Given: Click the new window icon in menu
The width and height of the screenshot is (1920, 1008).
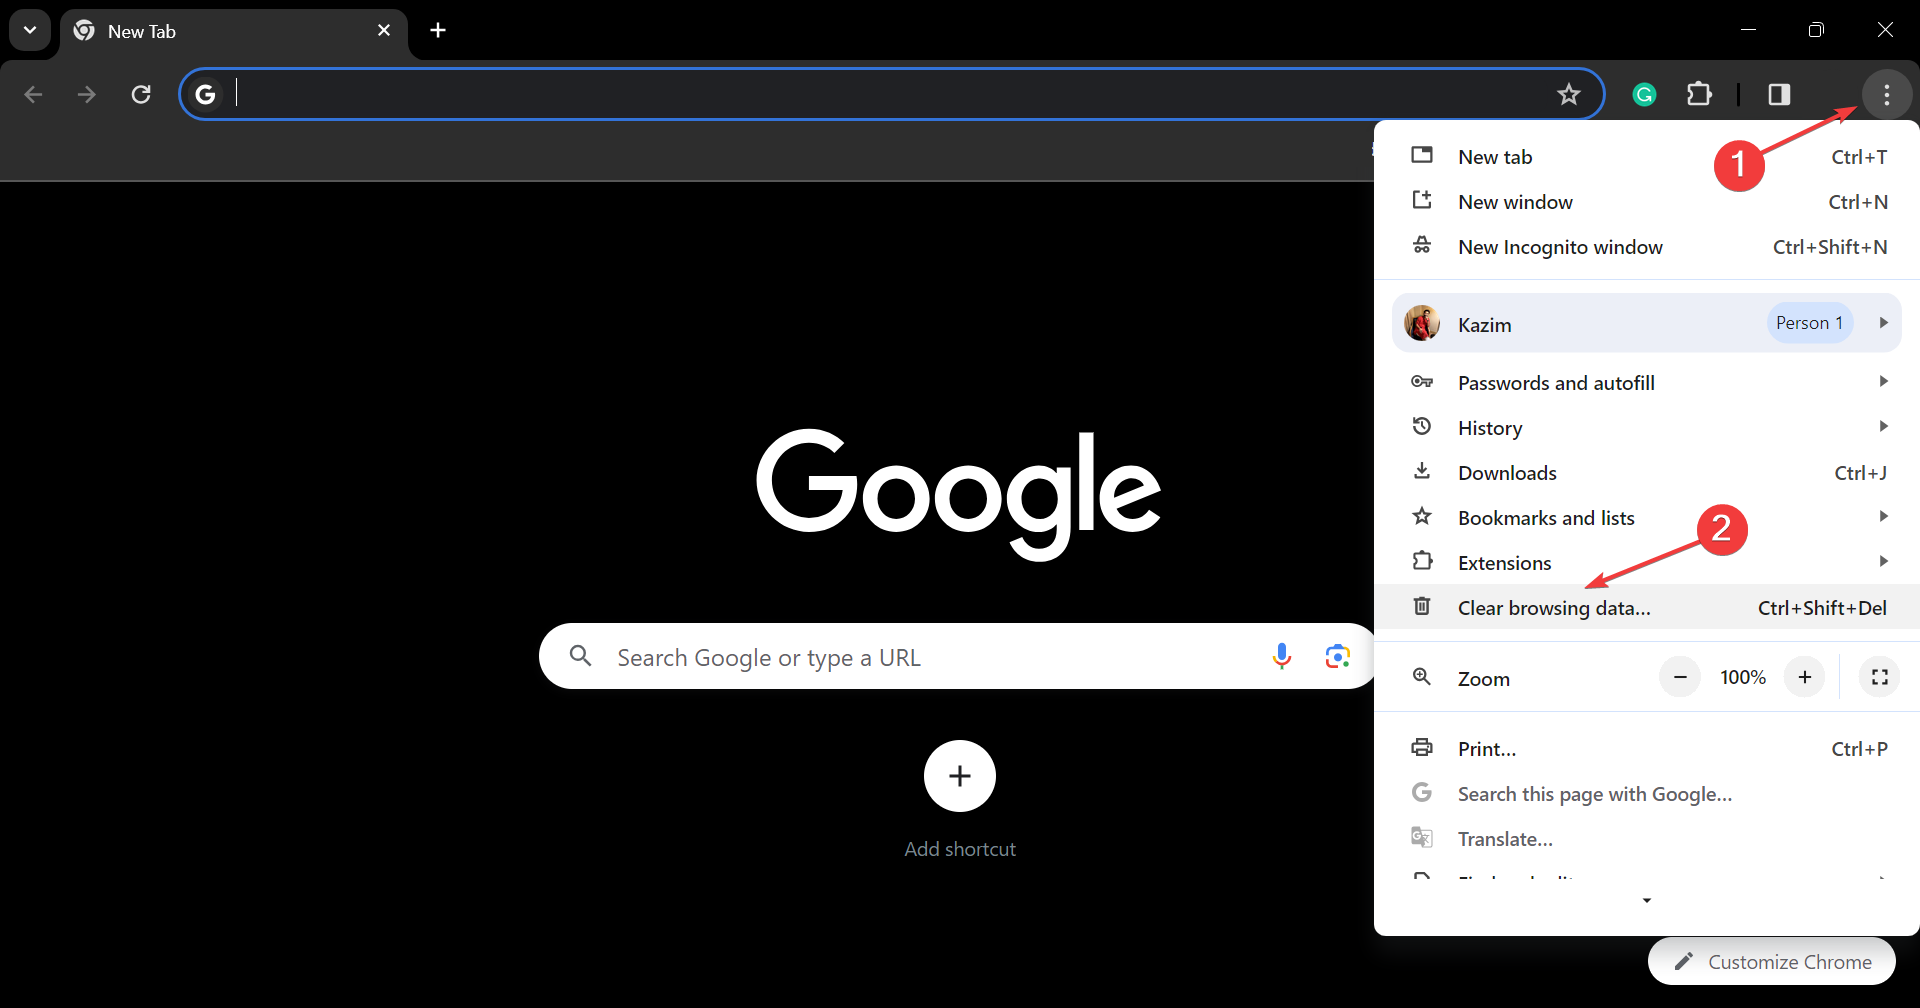Looking at the screenshot, I should pyautogui.click(x=1422, y=200).
